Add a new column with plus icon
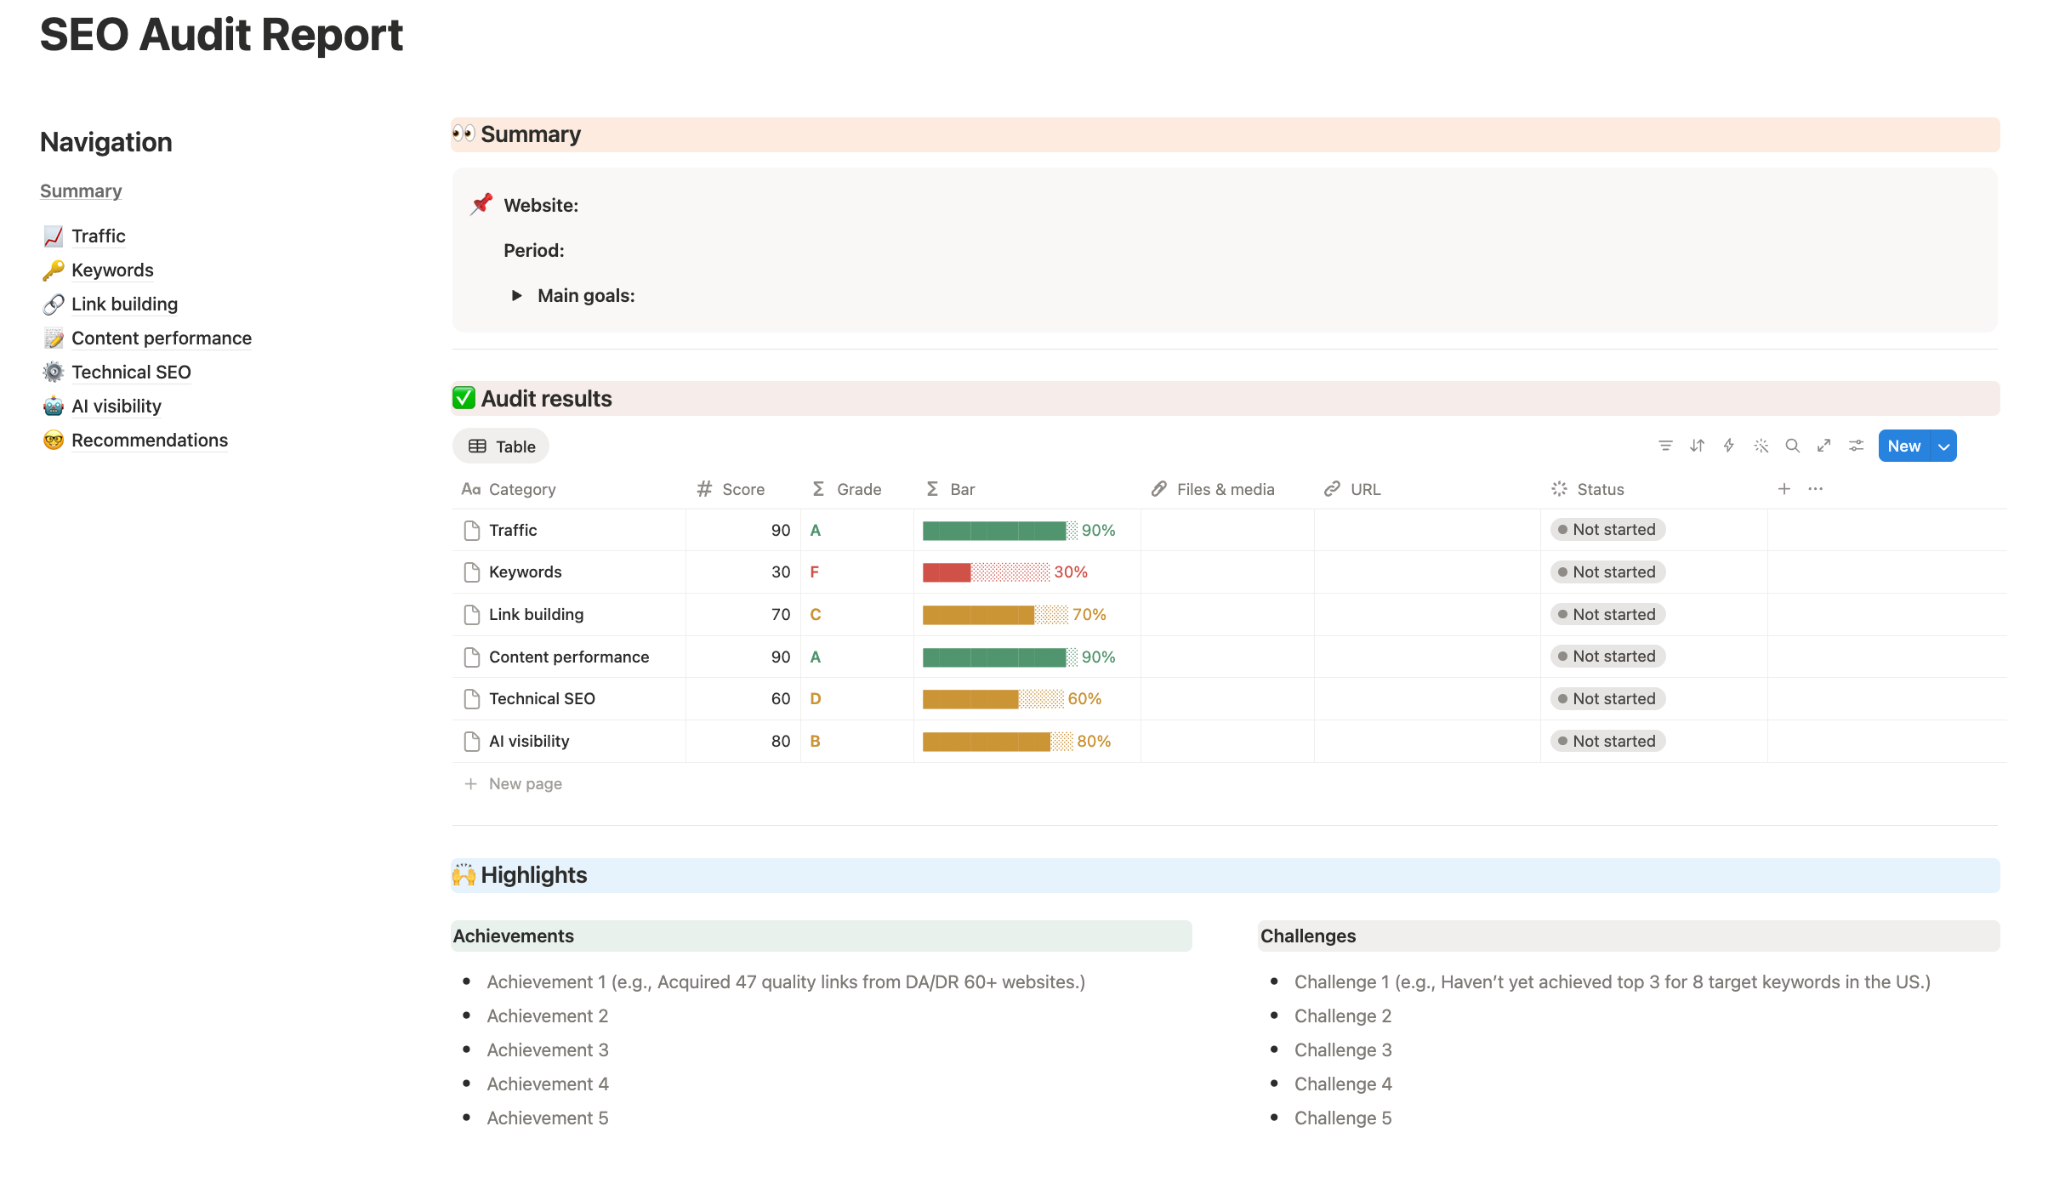The image size is (2048, 1187). point(1784,489)
